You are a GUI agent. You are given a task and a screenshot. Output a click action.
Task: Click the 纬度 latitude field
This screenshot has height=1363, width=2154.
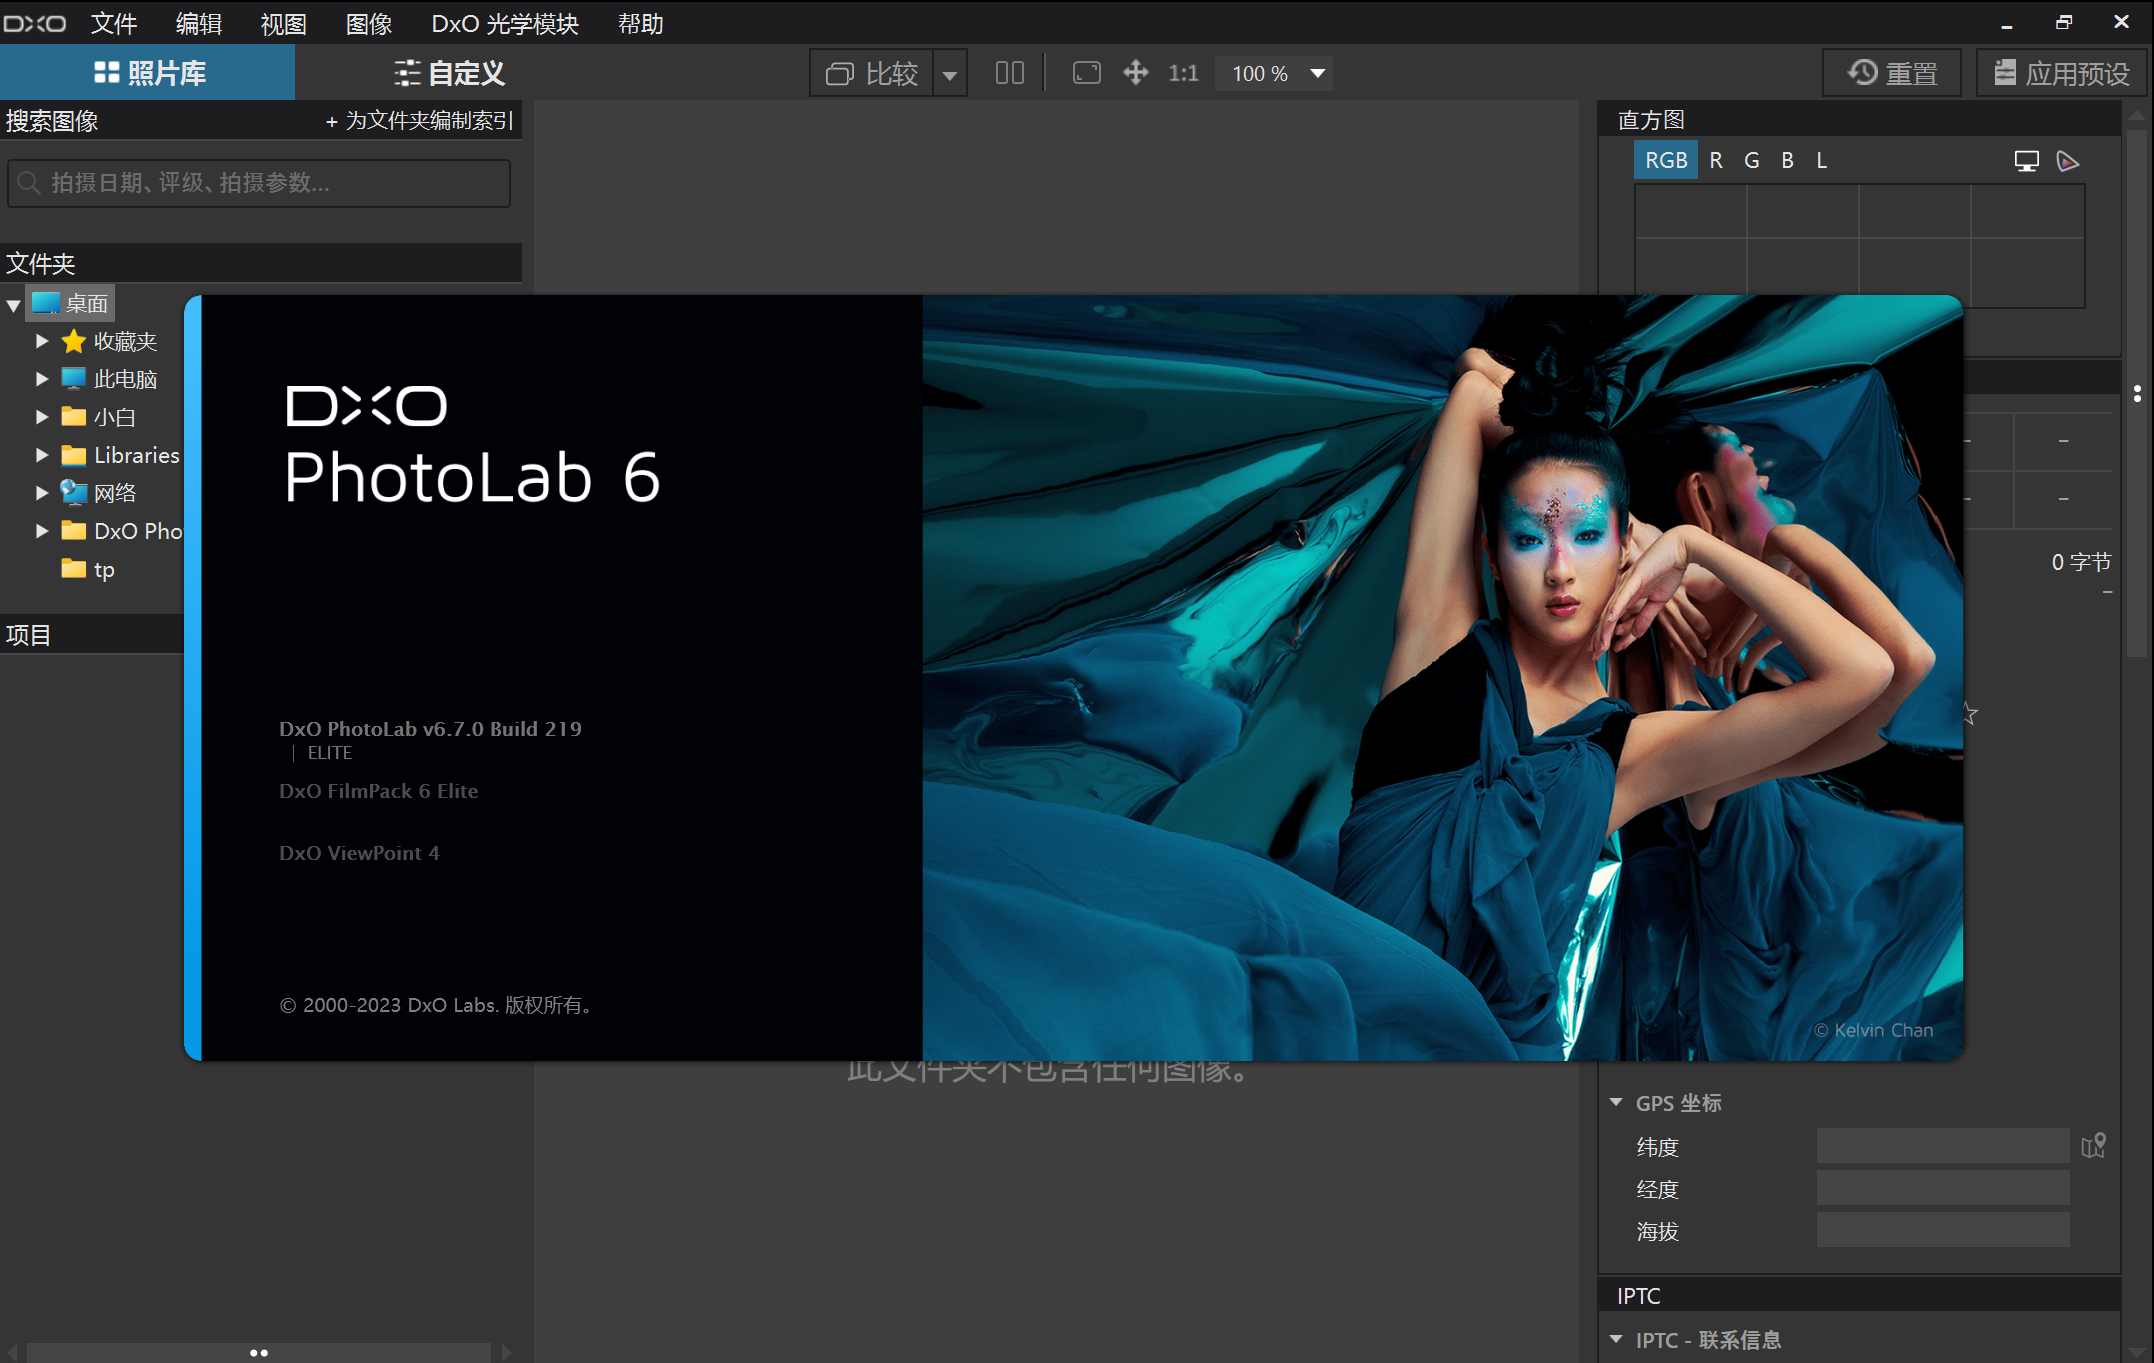[1942, 1146]
